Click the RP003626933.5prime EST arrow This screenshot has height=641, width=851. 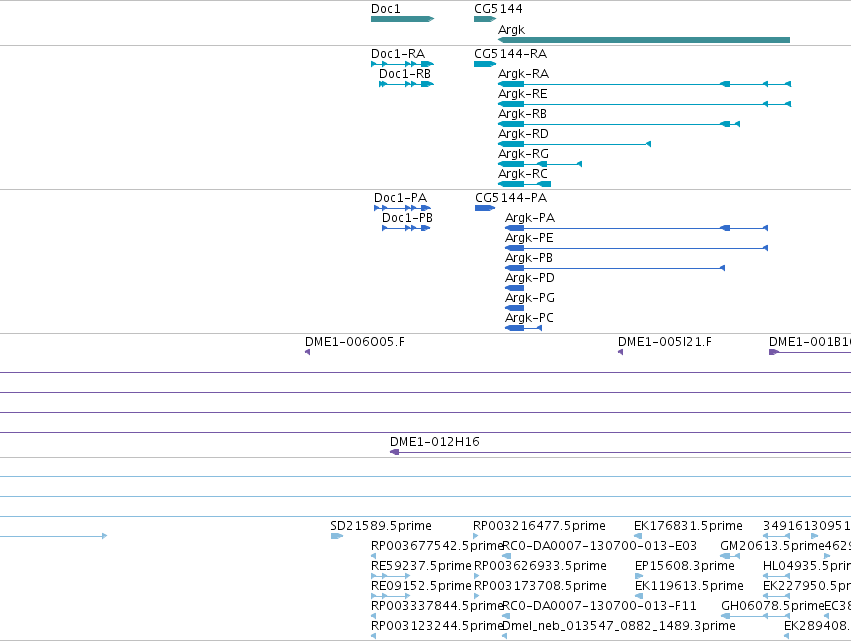click(x=477, y=576)
